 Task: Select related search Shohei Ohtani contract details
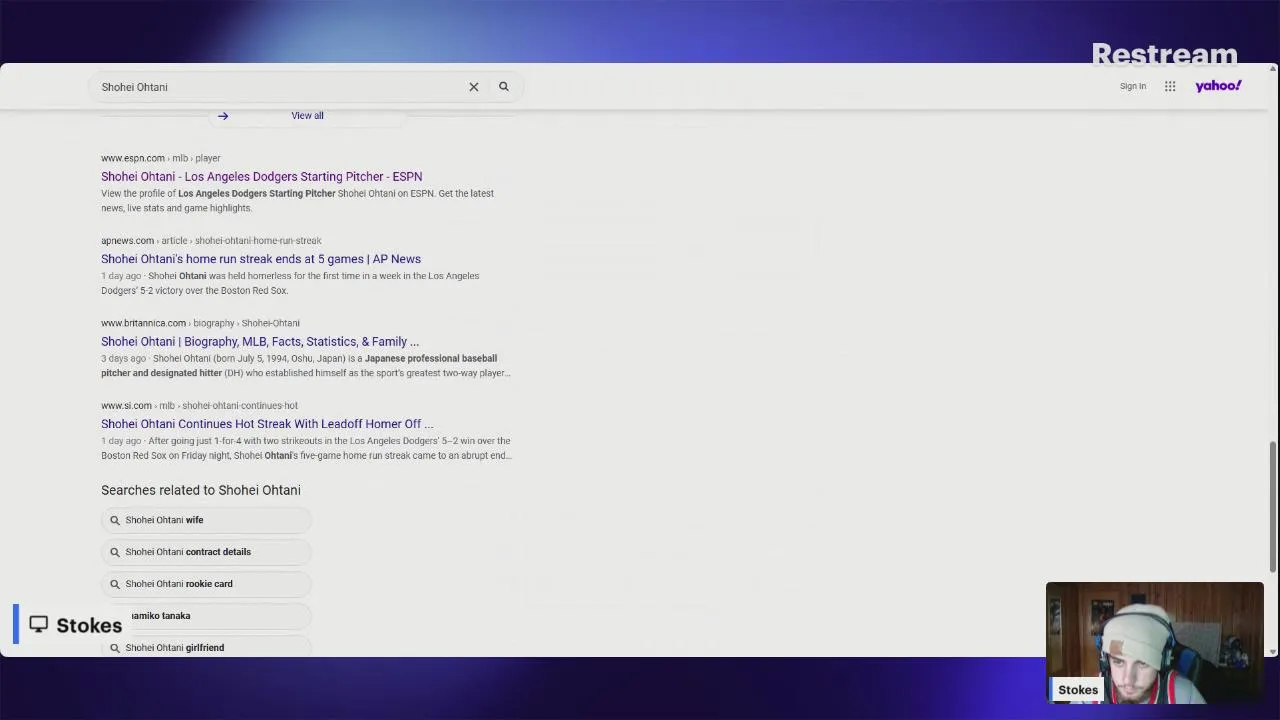point(206,552)
